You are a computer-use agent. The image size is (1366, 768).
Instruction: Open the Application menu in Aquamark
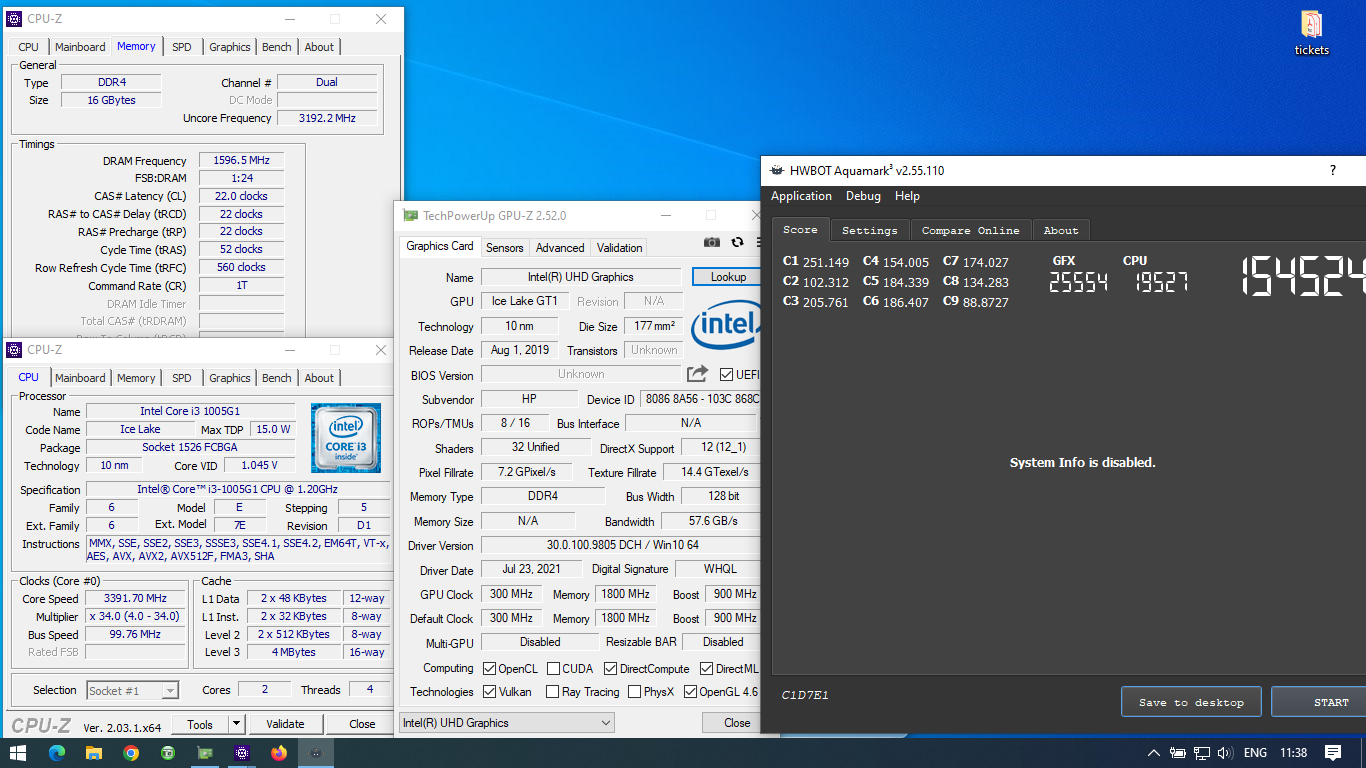pyautogui.click(x=801, y=196)
